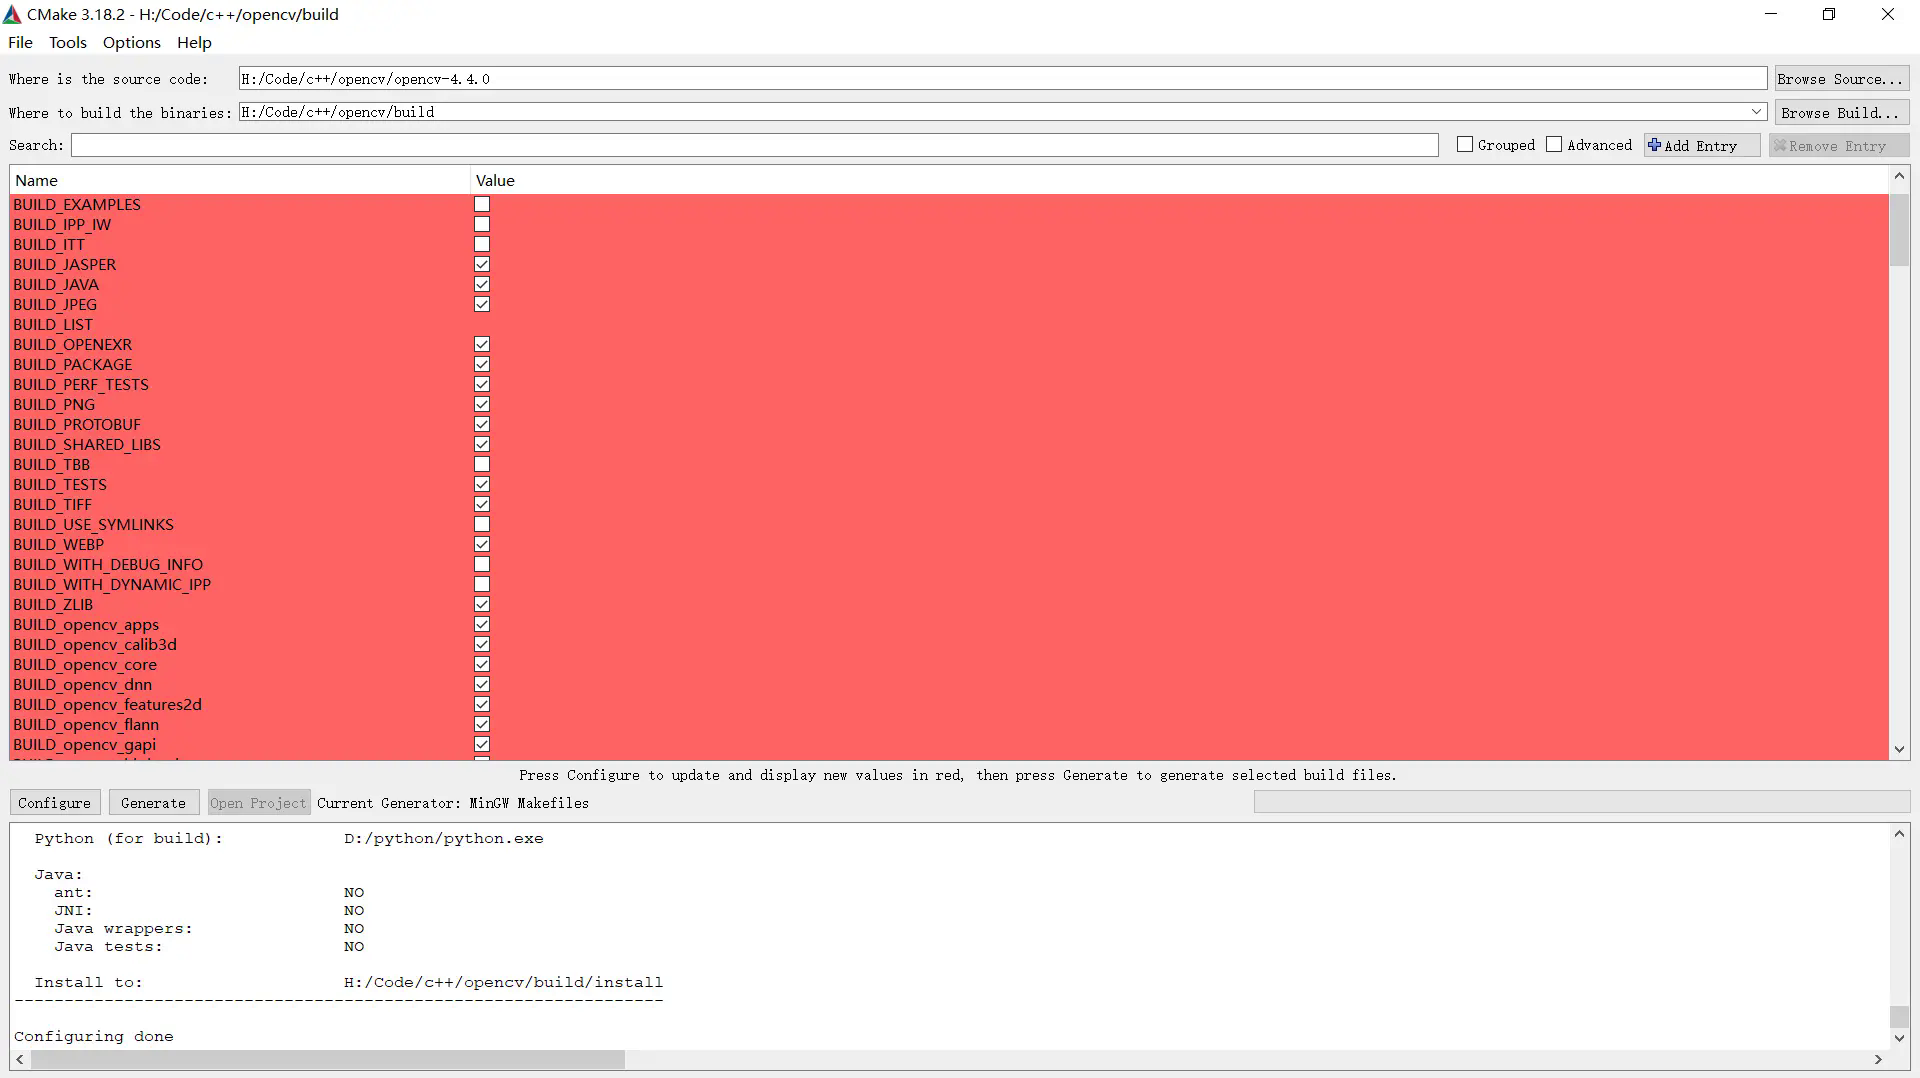Toggle the Grouped checkbox

pos(1465,145)
